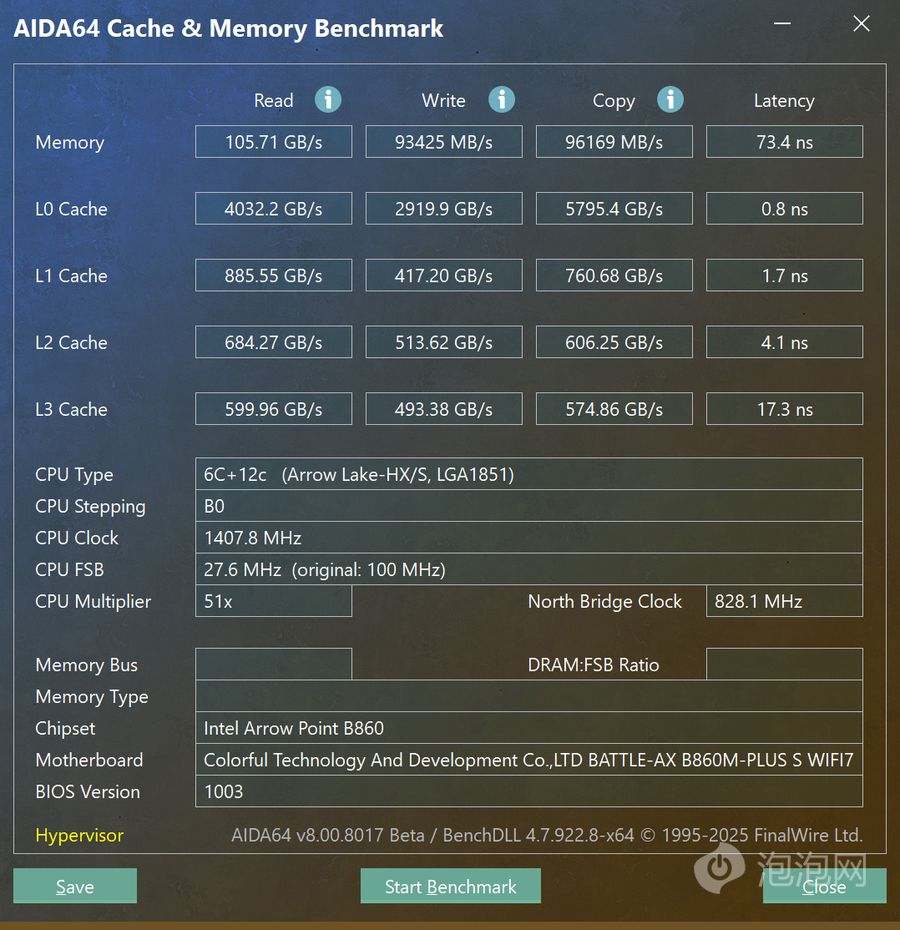Click the L1 Cache row label
Viewport: 900px width, 930px height.
(x=71, y=276)
